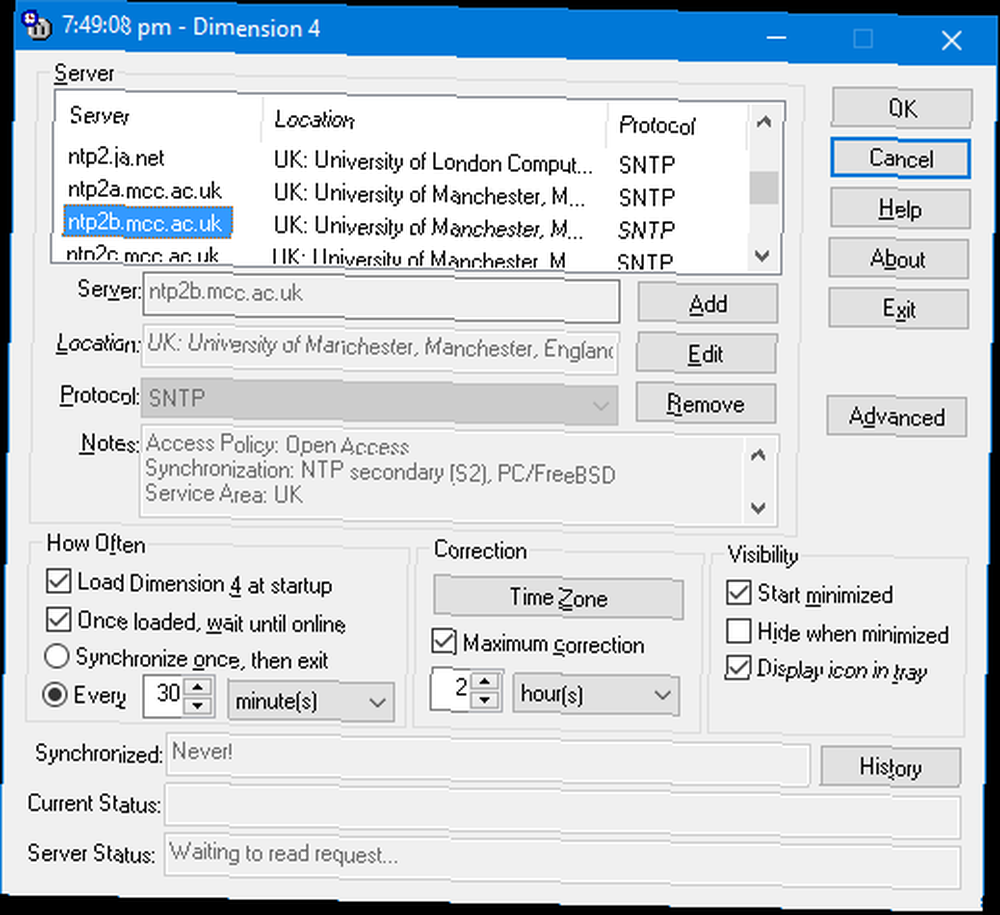Screen dimensions: 1000x915
Task: Click the Notes text area
Action: pyautogui.click(x=442, y=474)
